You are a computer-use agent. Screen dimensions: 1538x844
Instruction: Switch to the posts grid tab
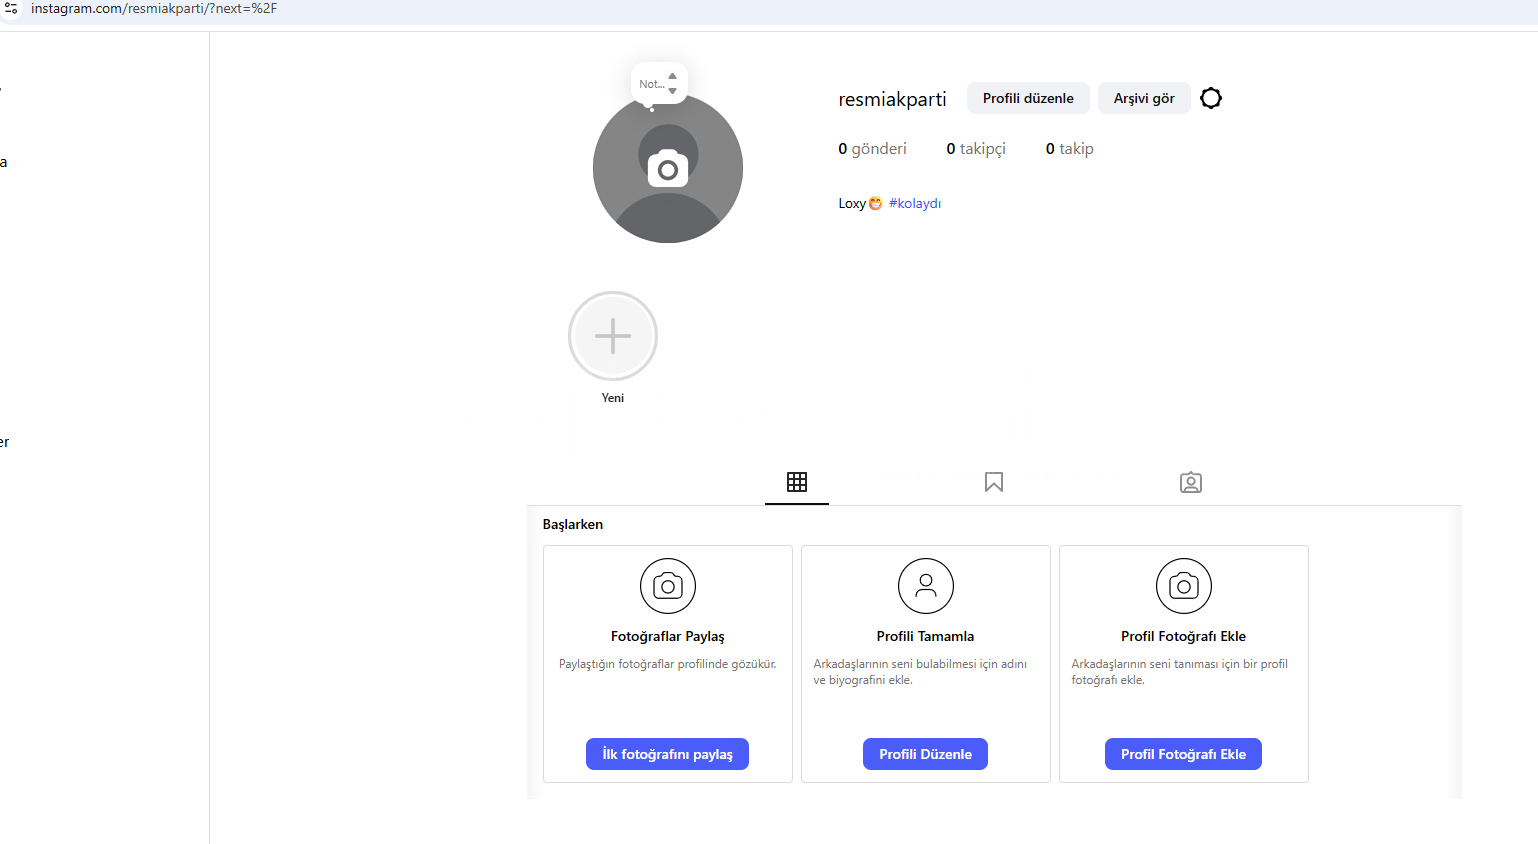click(x=797, y=482)
